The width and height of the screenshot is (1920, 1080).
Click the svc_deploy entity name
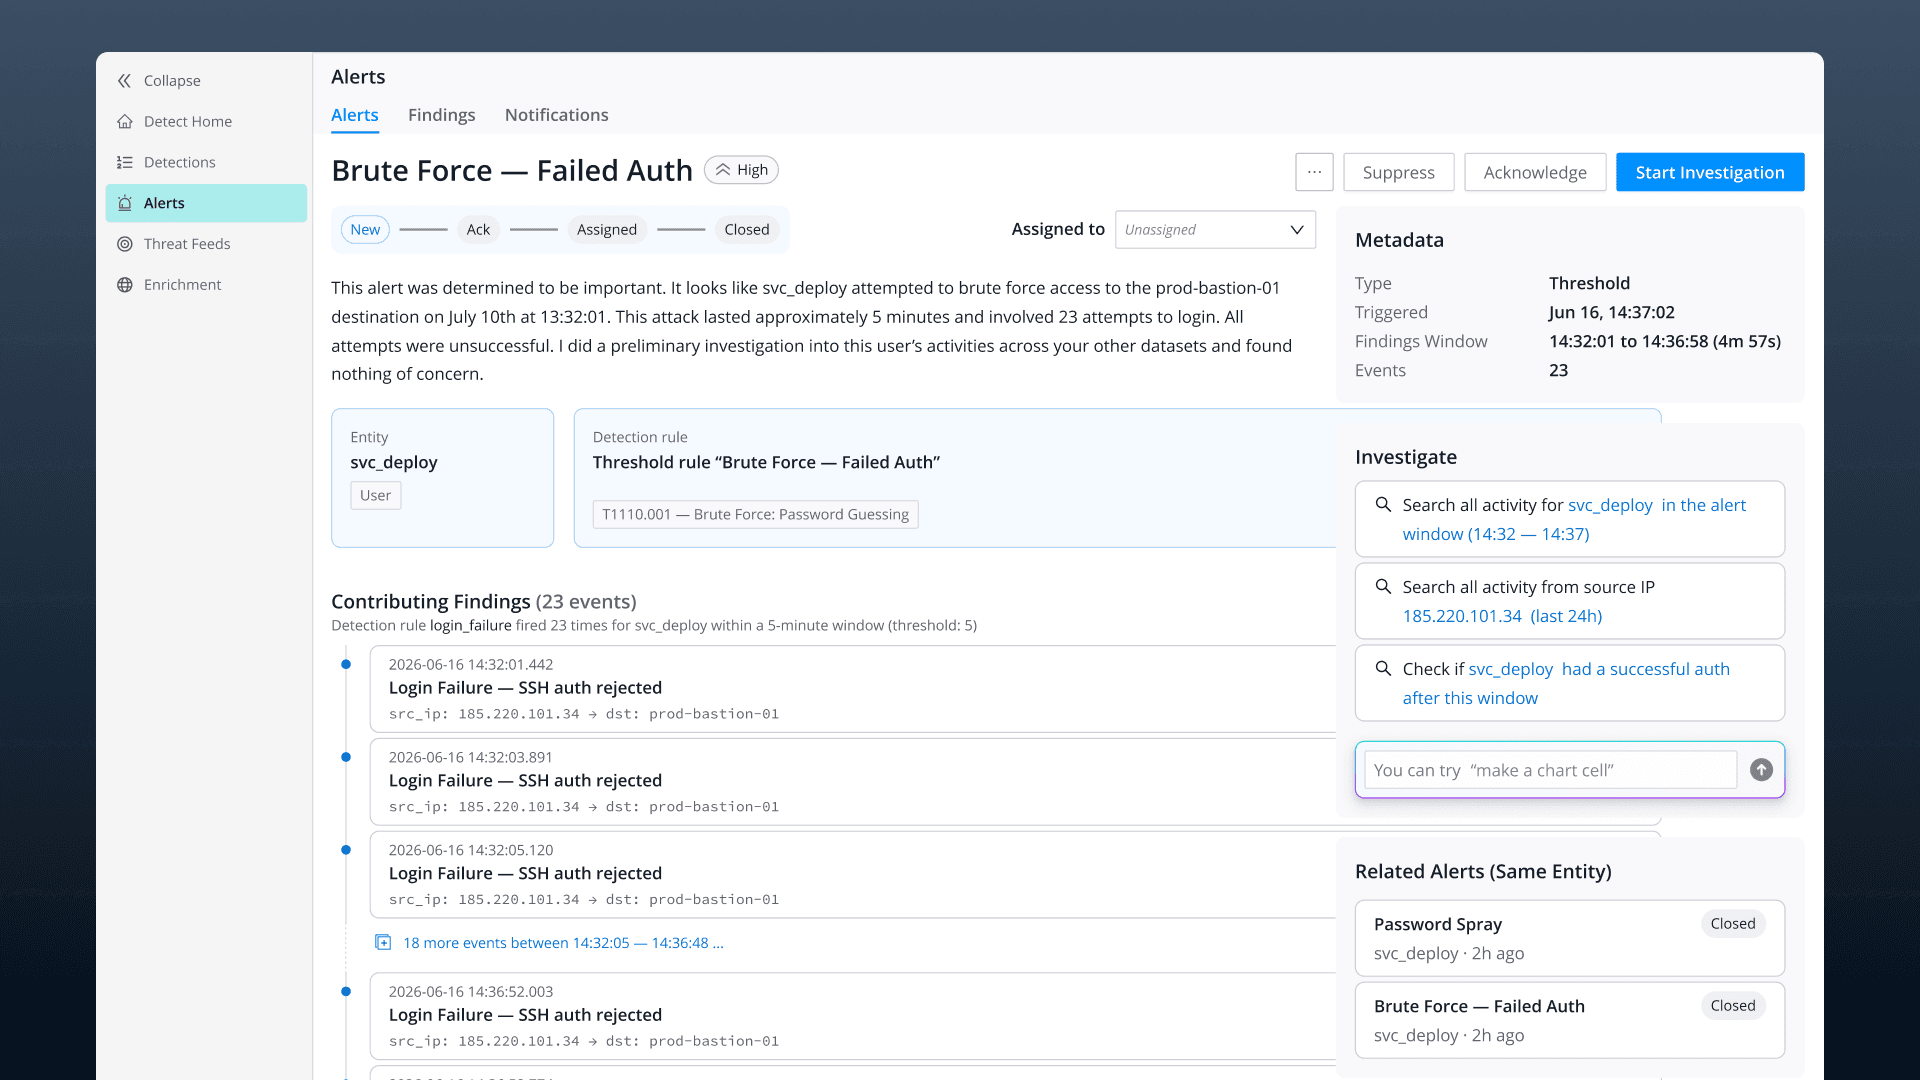coord(394,463)
